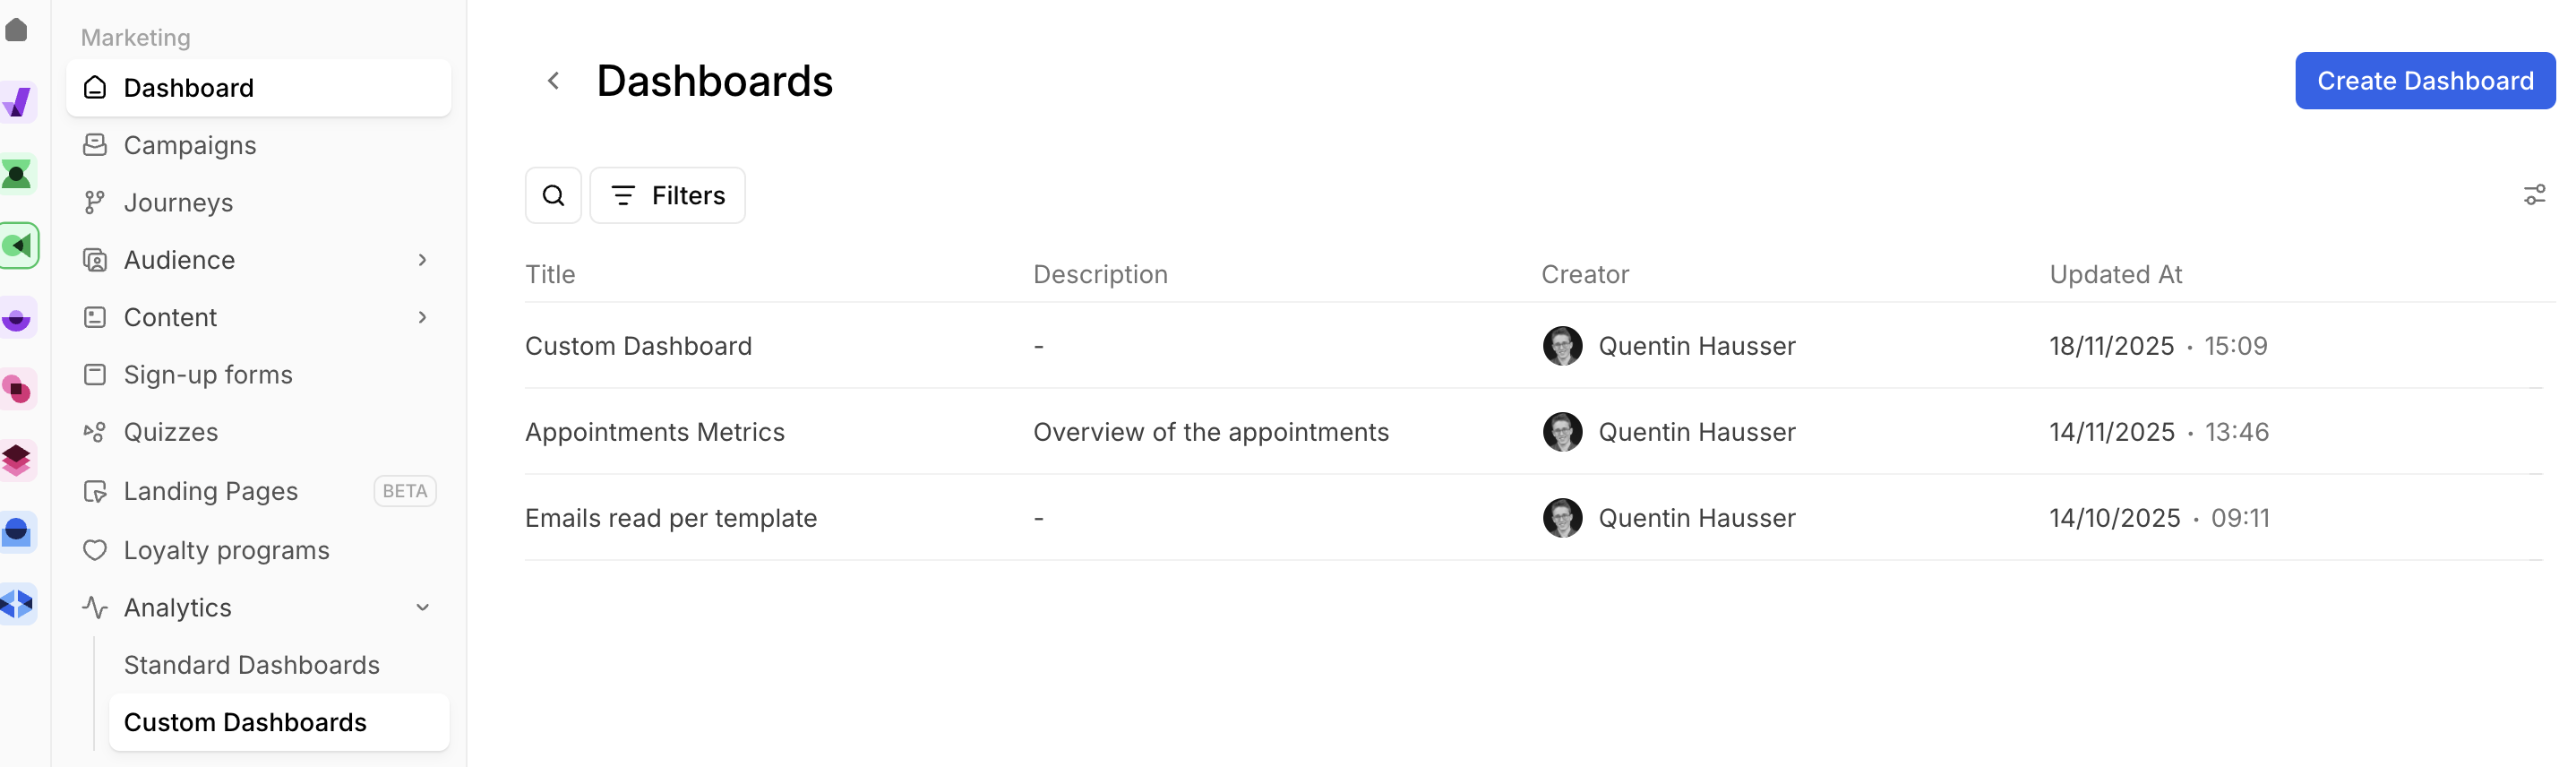Click the Create Dashboard button

tap(2424, 81)
